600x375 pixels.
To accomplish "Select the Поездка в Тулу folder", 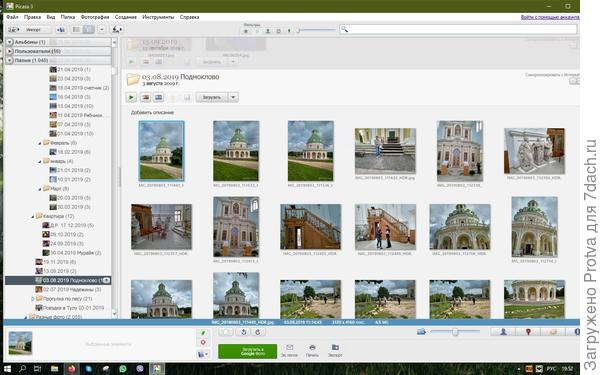I will click(70, 308).
